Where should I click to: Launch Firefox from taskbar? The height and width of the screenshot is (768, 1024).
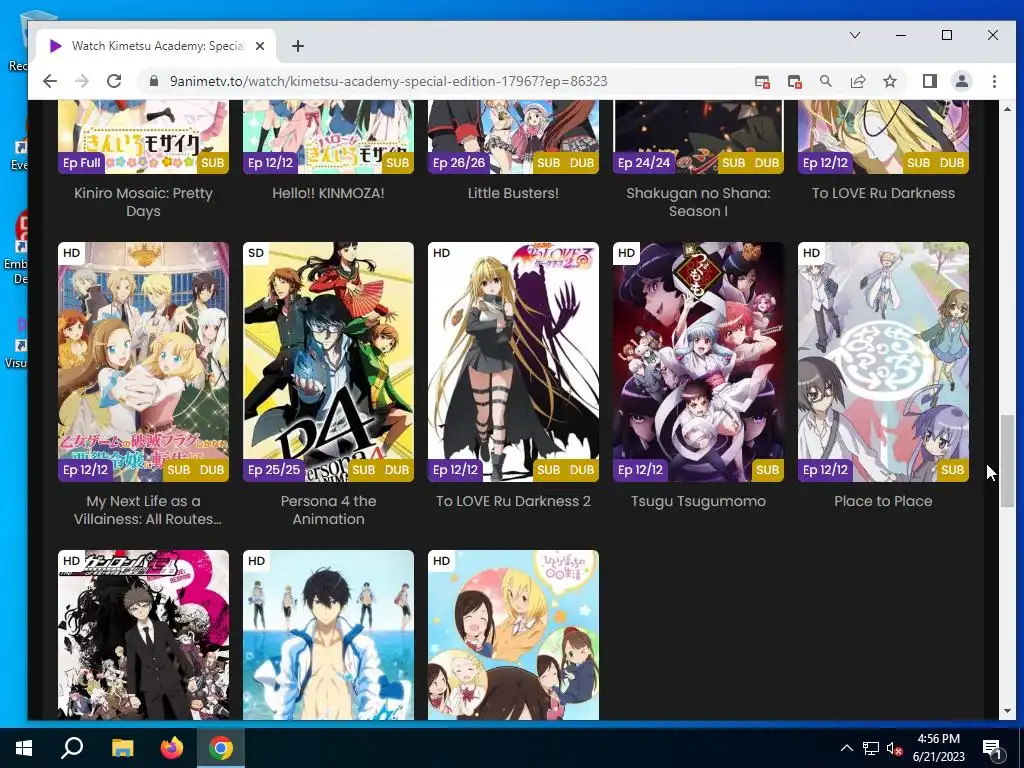(x=172, y=748)
